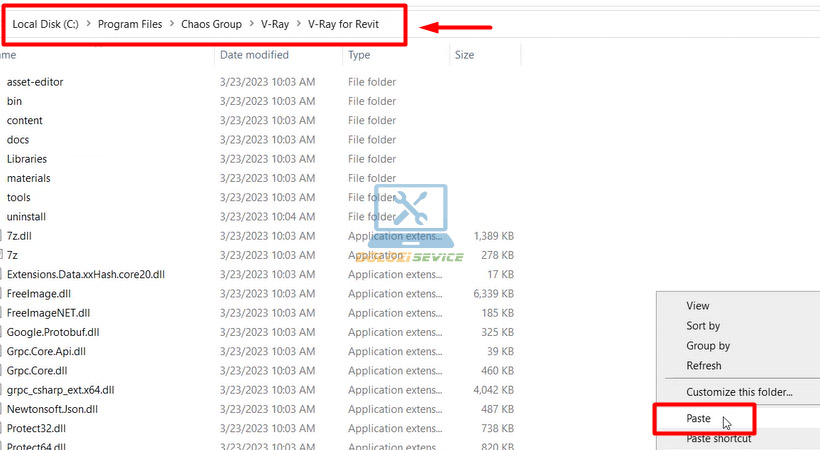Open the View submenu in context menu

point(697,306)
